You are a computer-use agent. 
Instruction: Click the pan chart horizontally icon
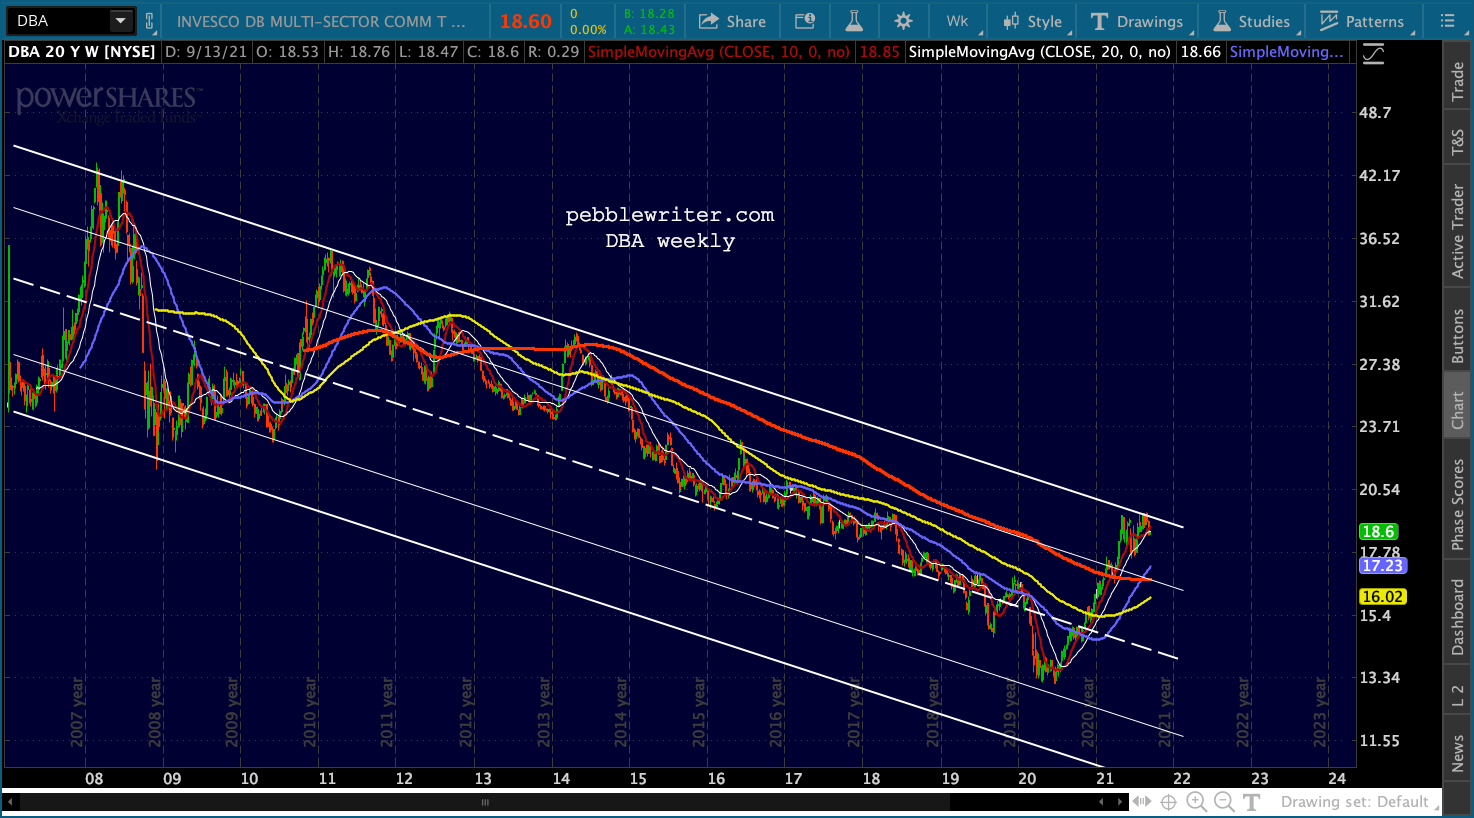point(1142,802)
